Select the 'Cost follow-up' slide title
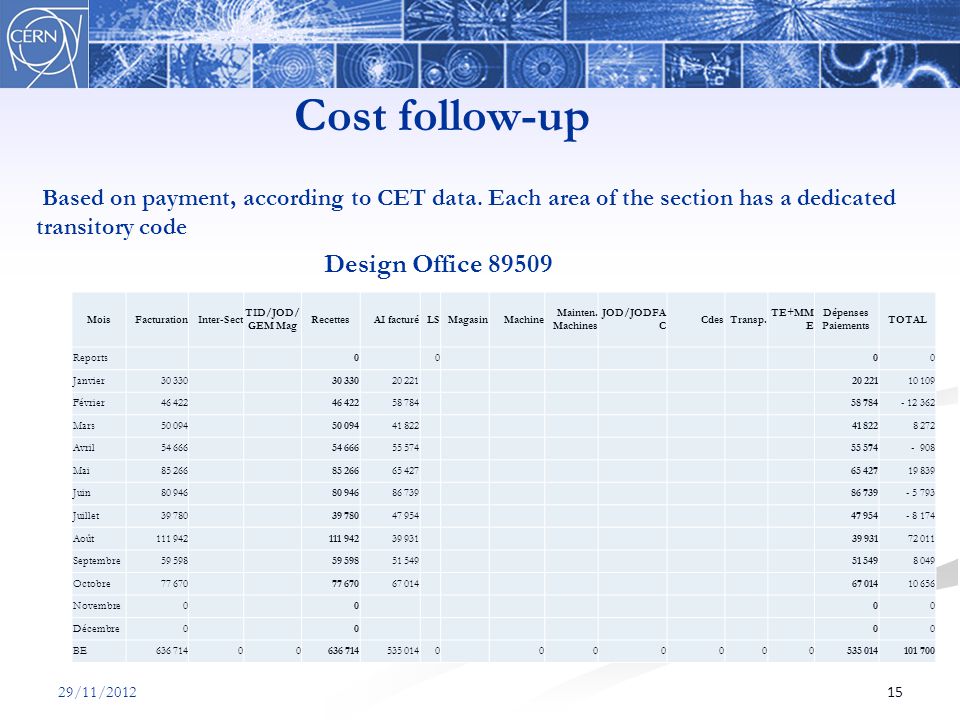The height and width of the screenshot is (720, 960). [442, 116]
